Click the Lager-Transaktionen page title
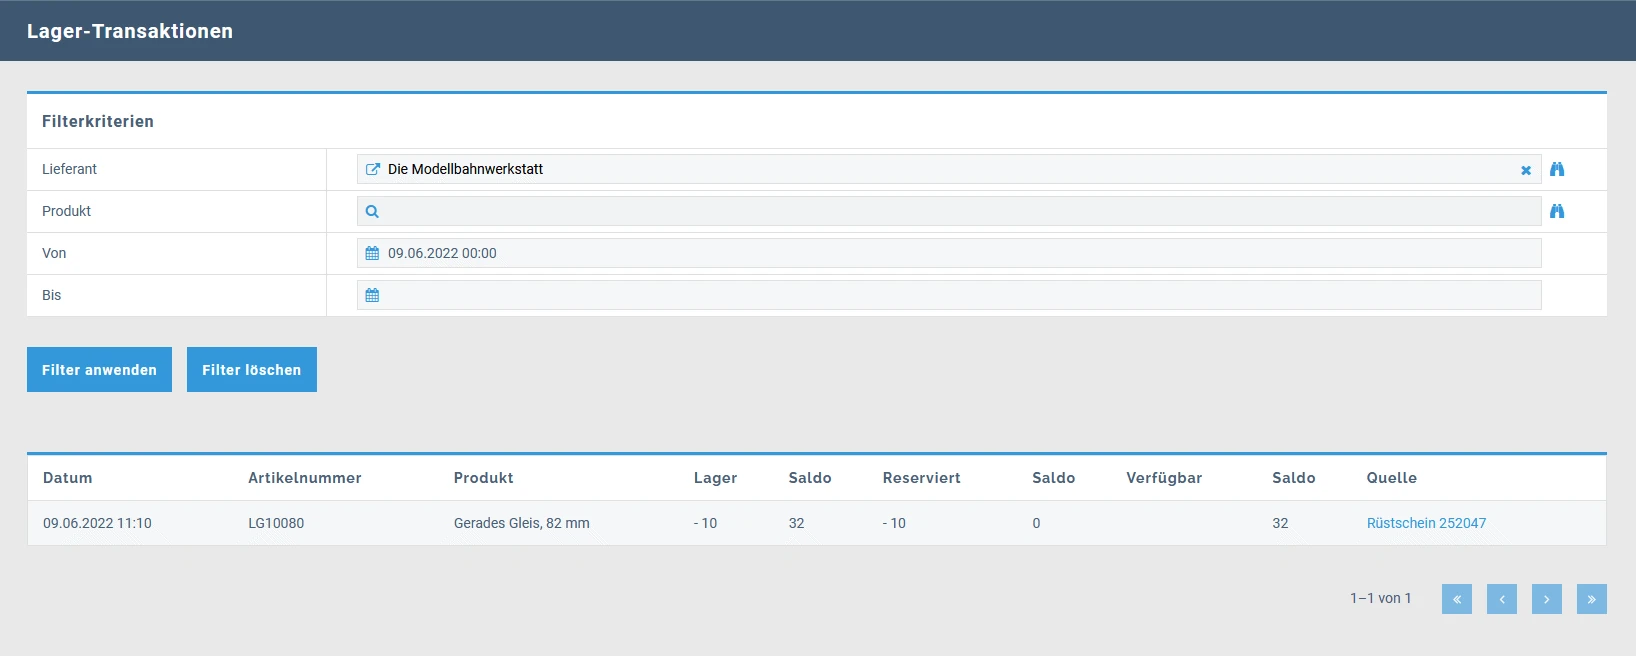Viewport: 1636px width, 656px height. pos(130,31)
